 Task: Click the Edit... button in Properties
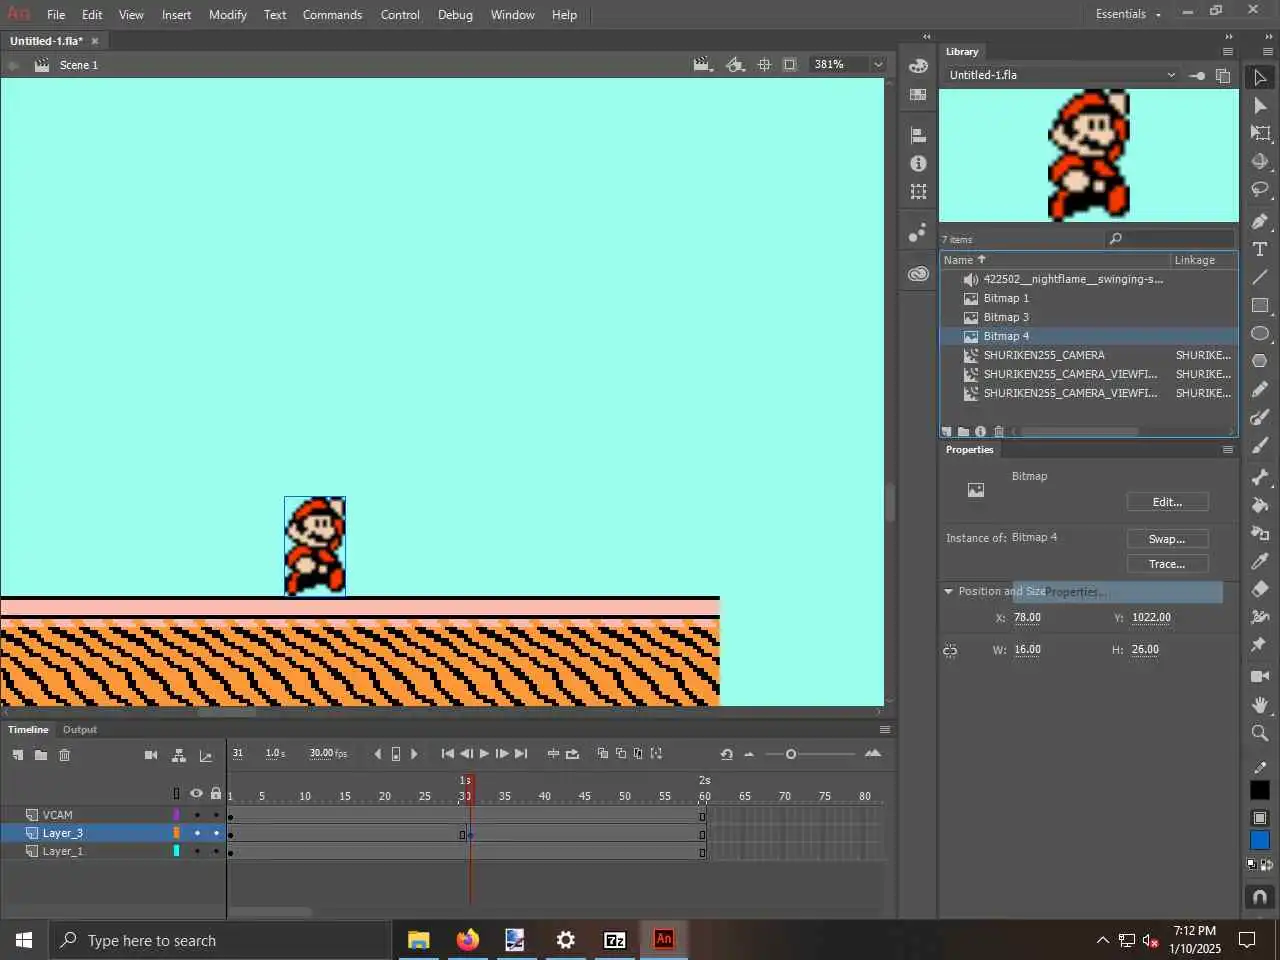click(x=1167, y=502)
